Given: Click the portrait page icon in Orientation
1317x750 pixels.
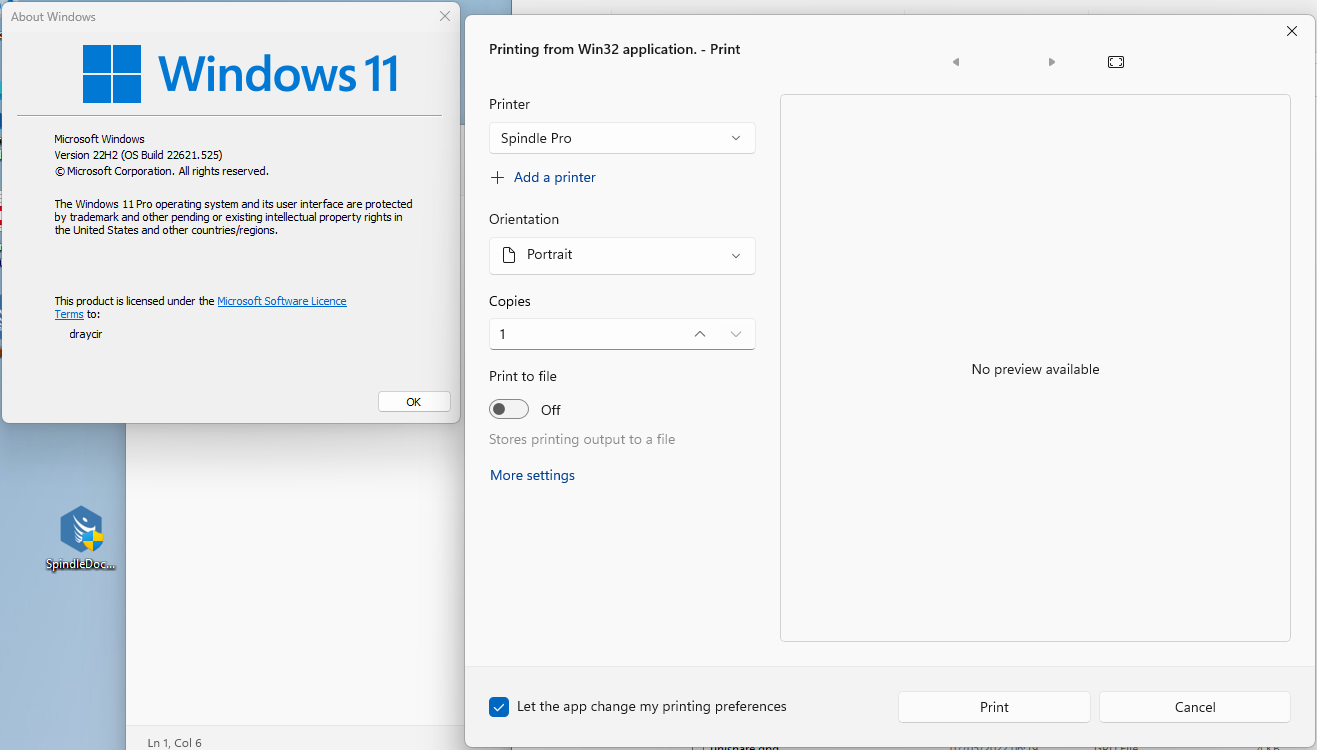Looking at the screenshot, I should coord(509,255).
